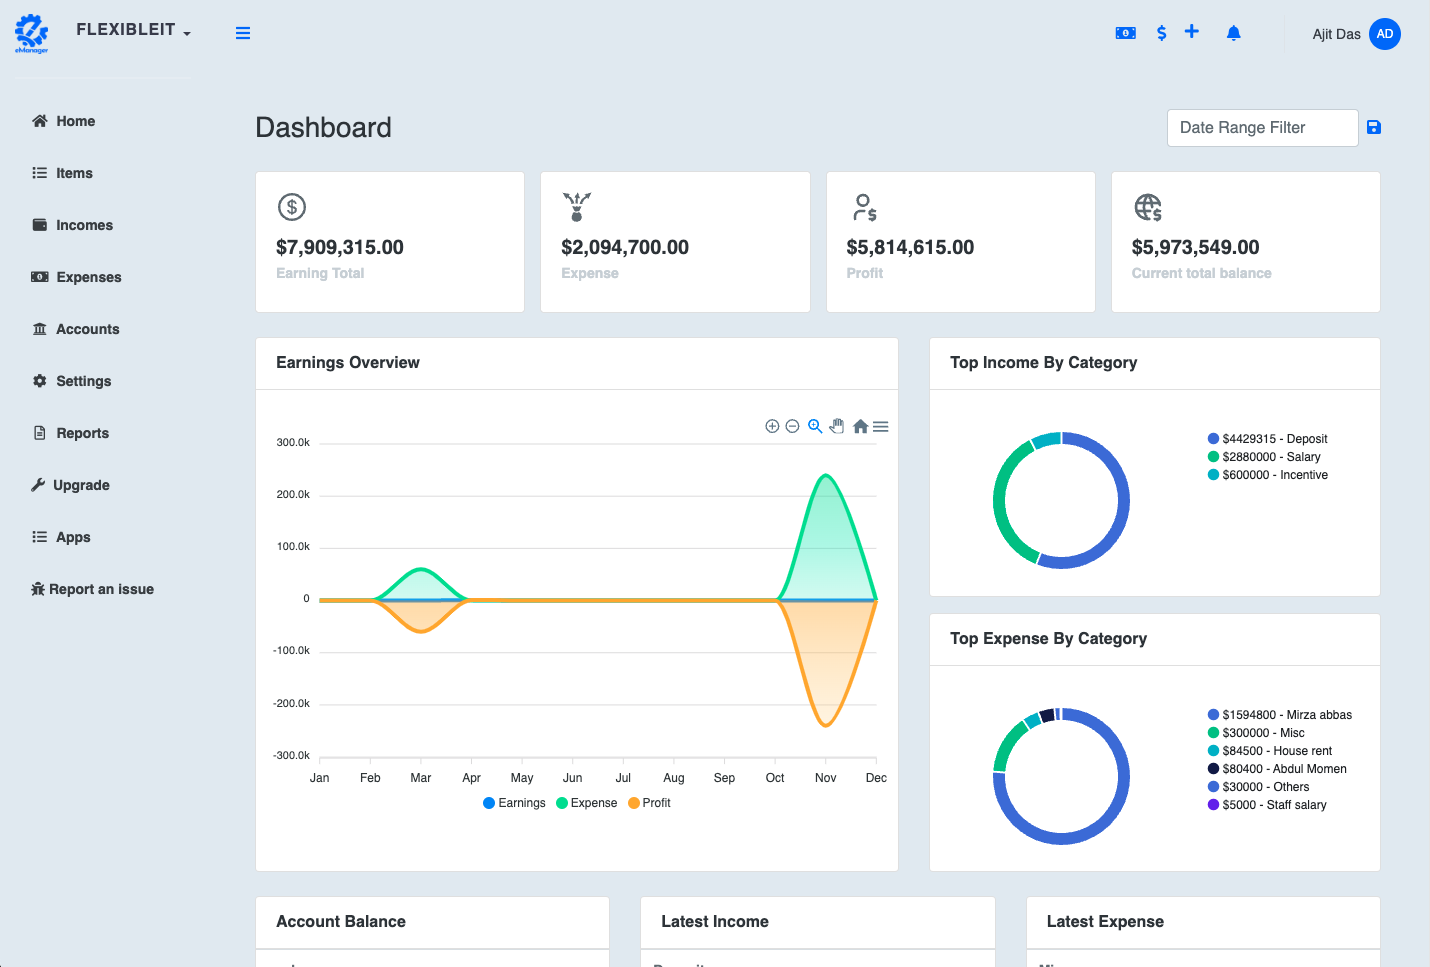Toggle Expense series in chart legend

coord(587,803)
